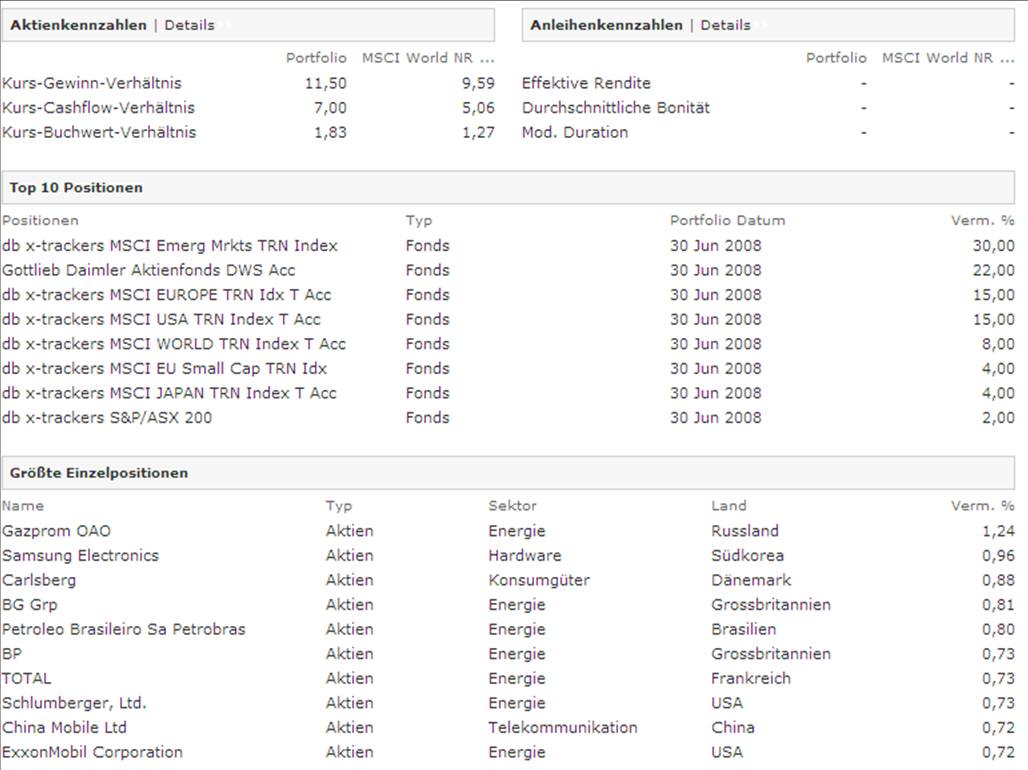Click the 8,00 Verm. % value
Screen dimensions: 1028x770
pyautogui.click(x=998, y=344)
